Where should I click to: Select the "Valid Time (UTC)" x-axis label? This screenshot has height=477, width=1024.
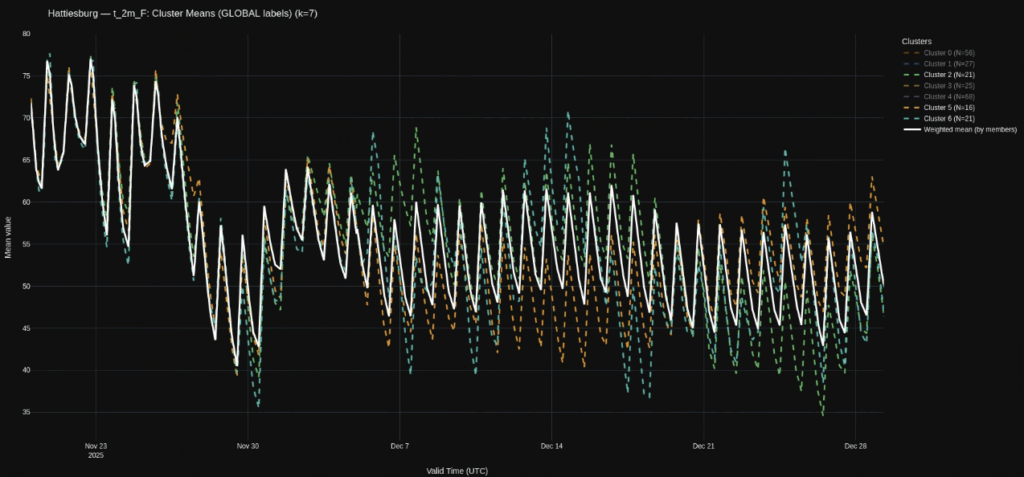(457, 470)
